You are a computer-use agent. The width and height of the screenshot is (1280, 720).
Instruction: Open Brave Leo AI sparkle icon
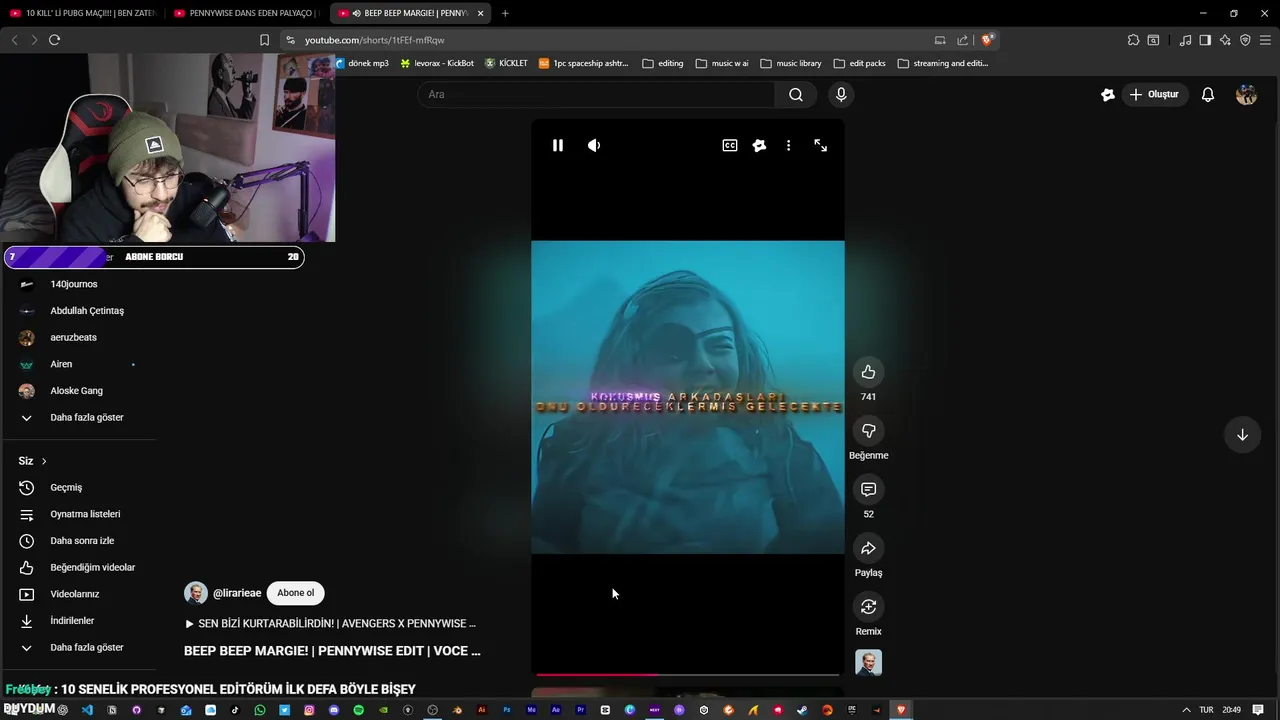click(1225, 40)
